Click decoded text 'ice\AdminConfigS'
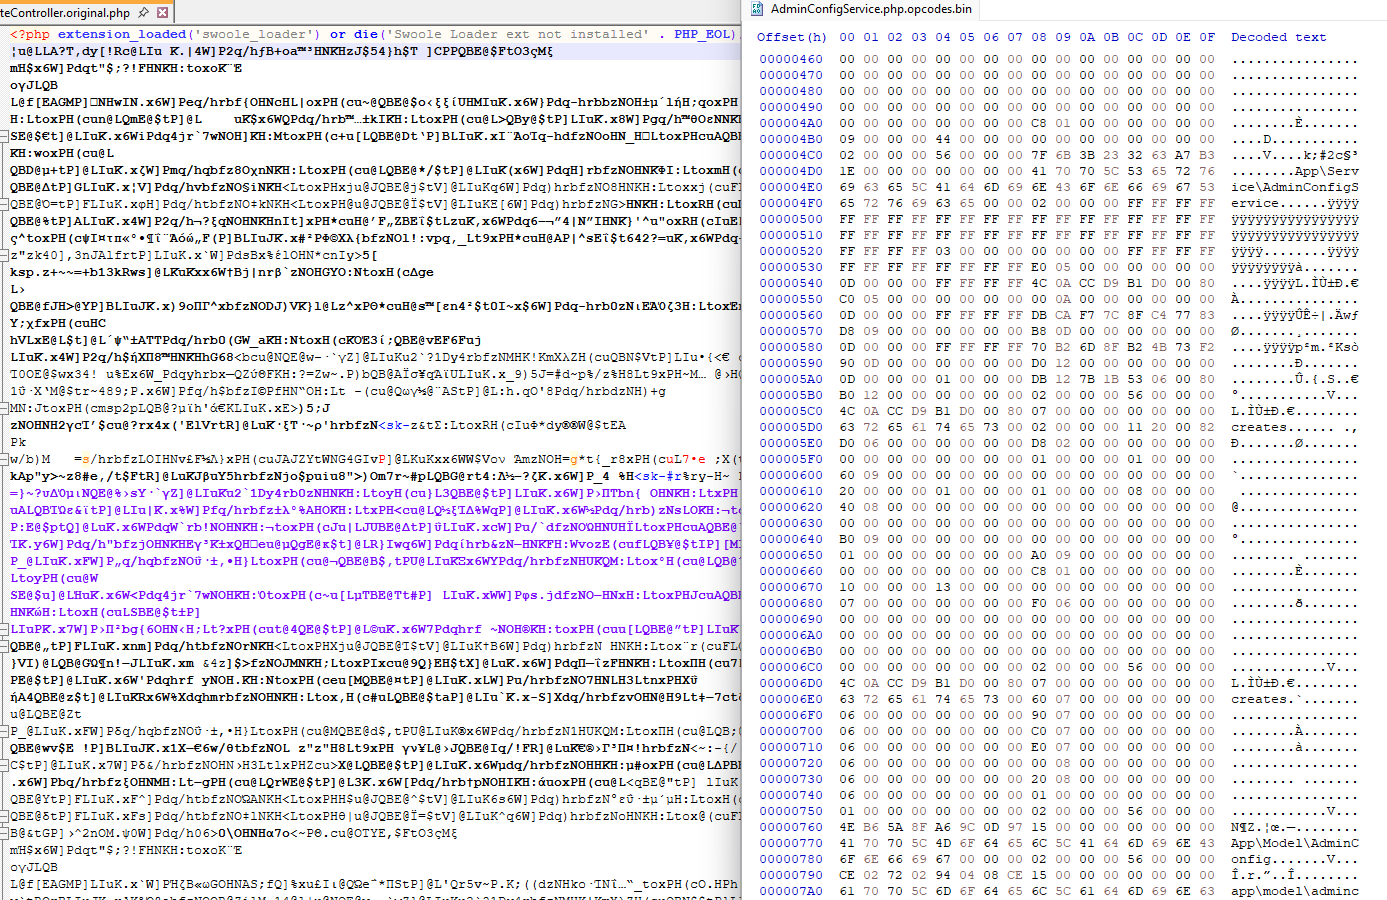1387x900 pixels. point(1295,187)
